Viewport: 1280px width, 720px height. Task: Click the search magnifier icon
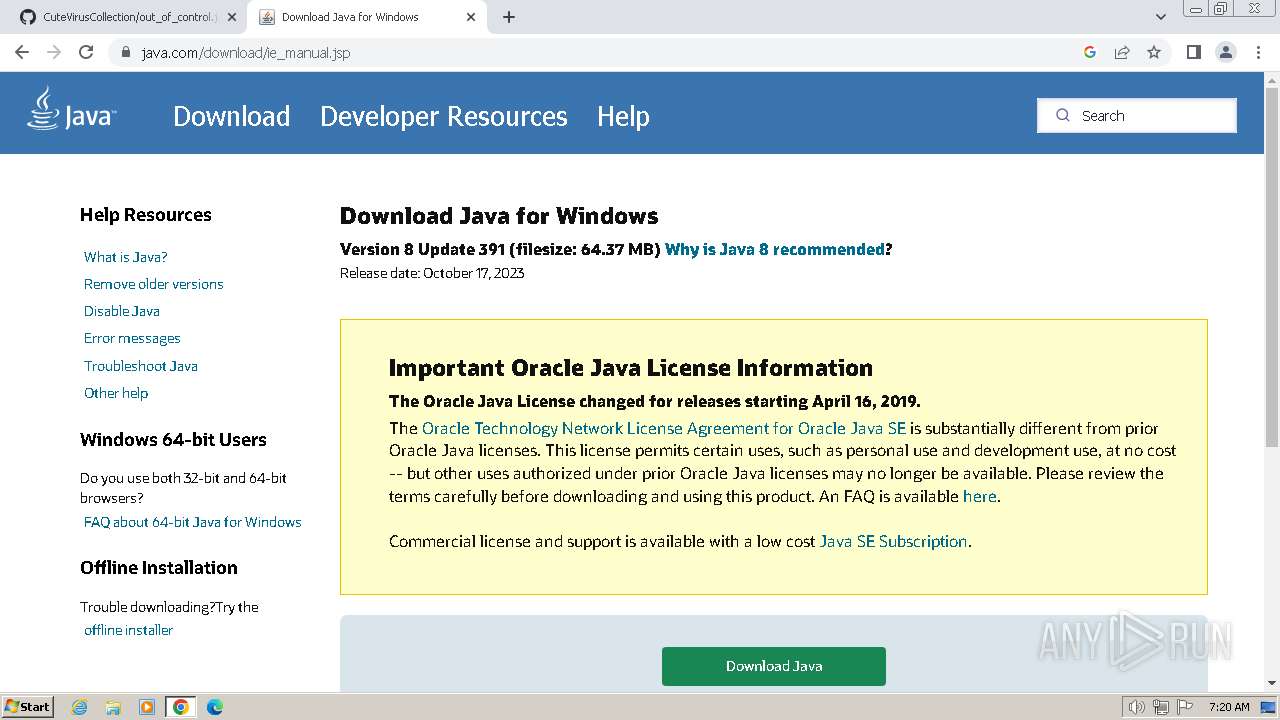pos(1062,115)
